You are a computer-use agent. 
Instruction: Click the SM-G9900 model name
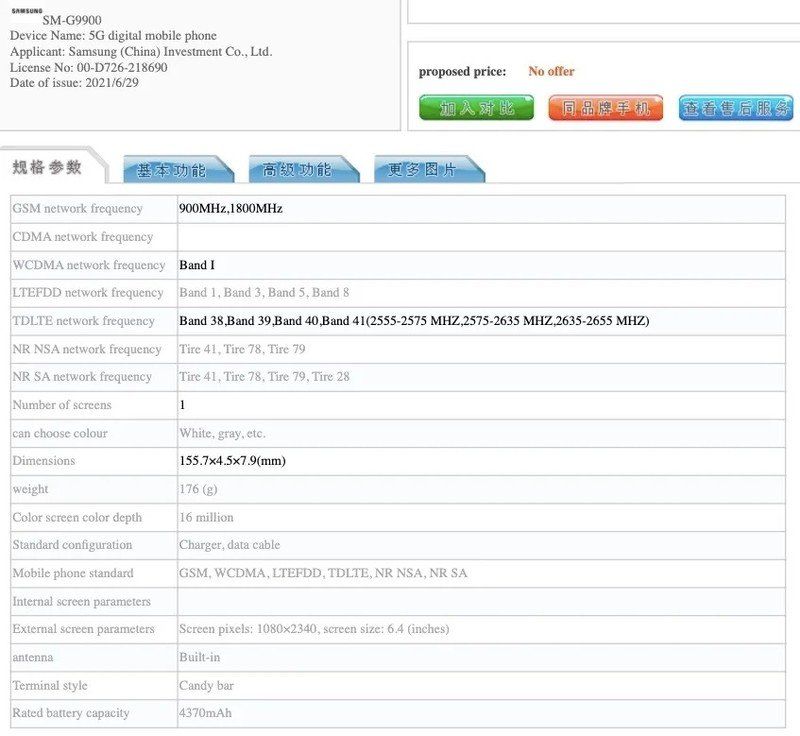click(x=72, y=20)
